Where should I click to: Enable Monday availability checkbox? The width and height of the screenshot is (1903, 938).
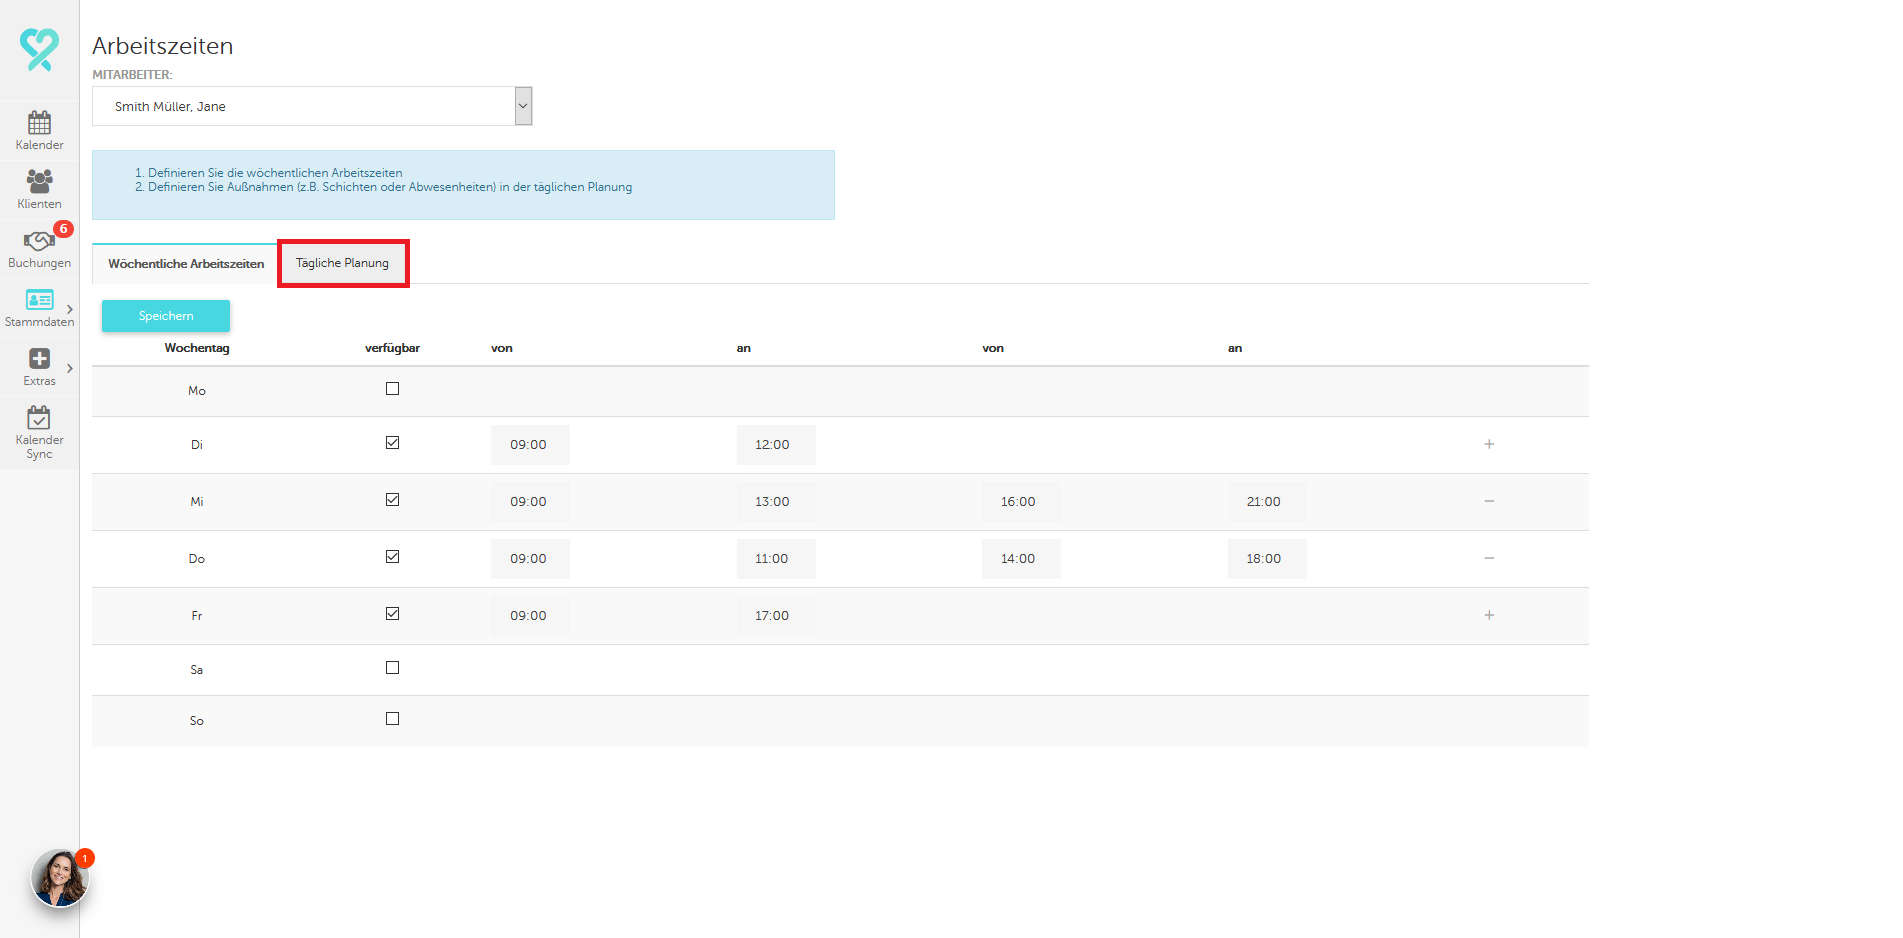pos(392,389)
